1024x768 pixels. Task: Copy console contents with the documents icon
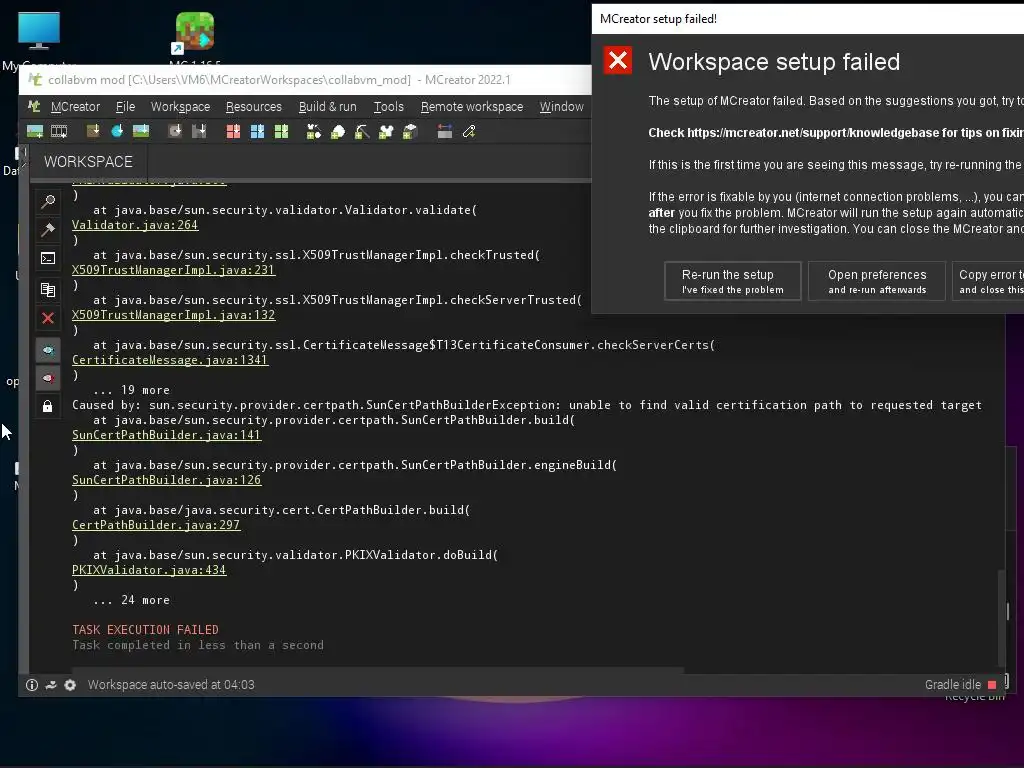coord(48,289)
